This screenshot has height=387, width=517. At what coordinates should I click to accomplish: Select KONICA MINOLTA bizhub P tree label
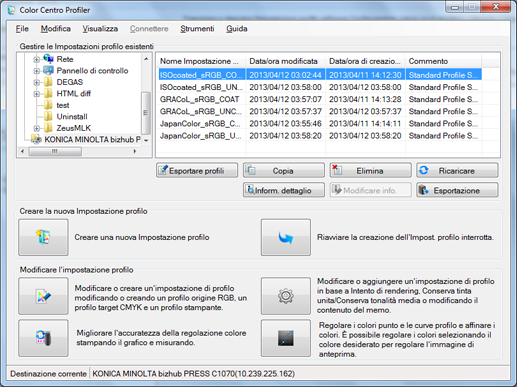[93, 139]
